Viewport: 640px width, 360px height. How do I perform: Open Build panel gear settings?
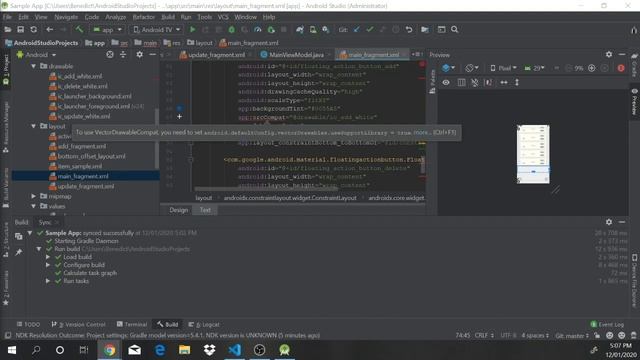[x=609, y=222]
